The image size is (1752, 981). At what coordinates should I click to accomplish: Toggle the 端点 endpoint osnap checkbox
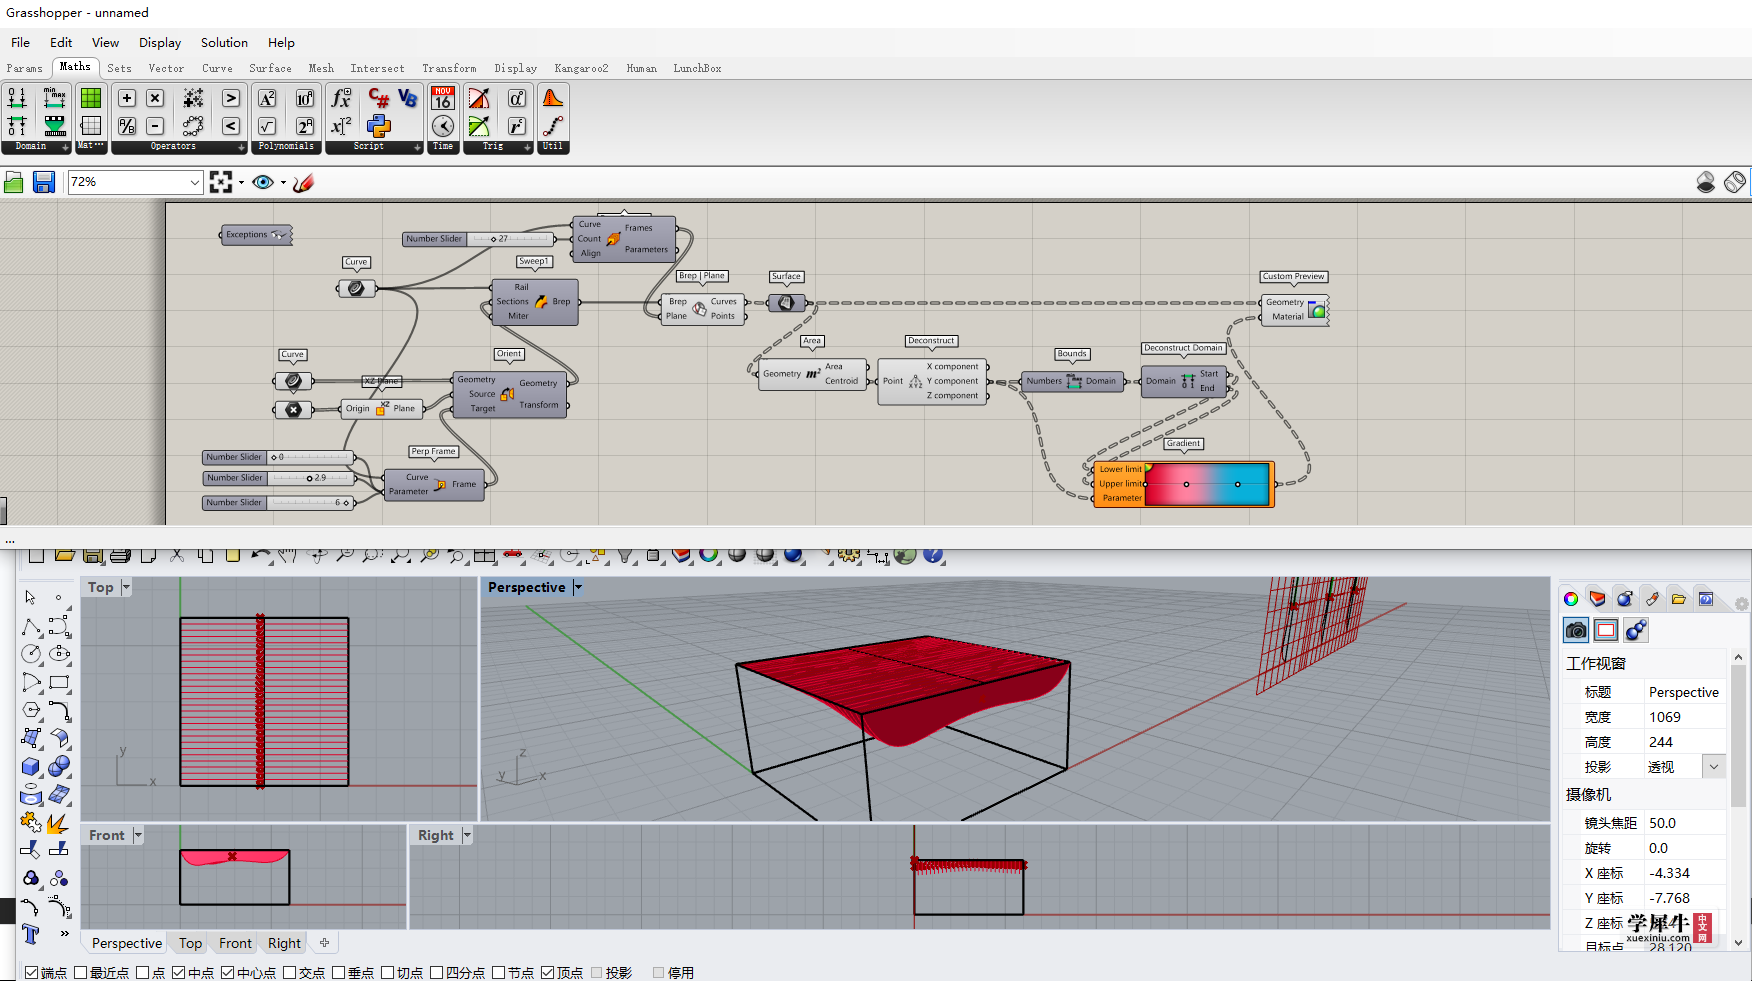click(31, 972)
